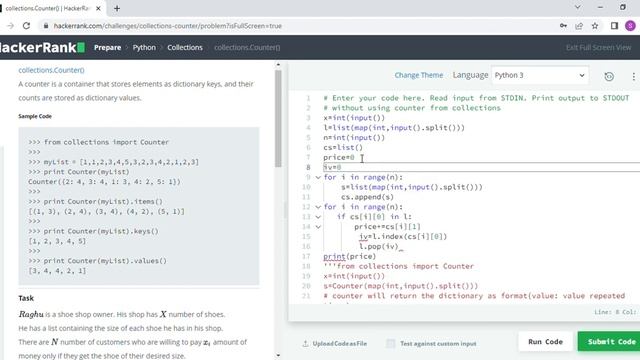
Task: Click code line cs=list()
Action: 343,148
